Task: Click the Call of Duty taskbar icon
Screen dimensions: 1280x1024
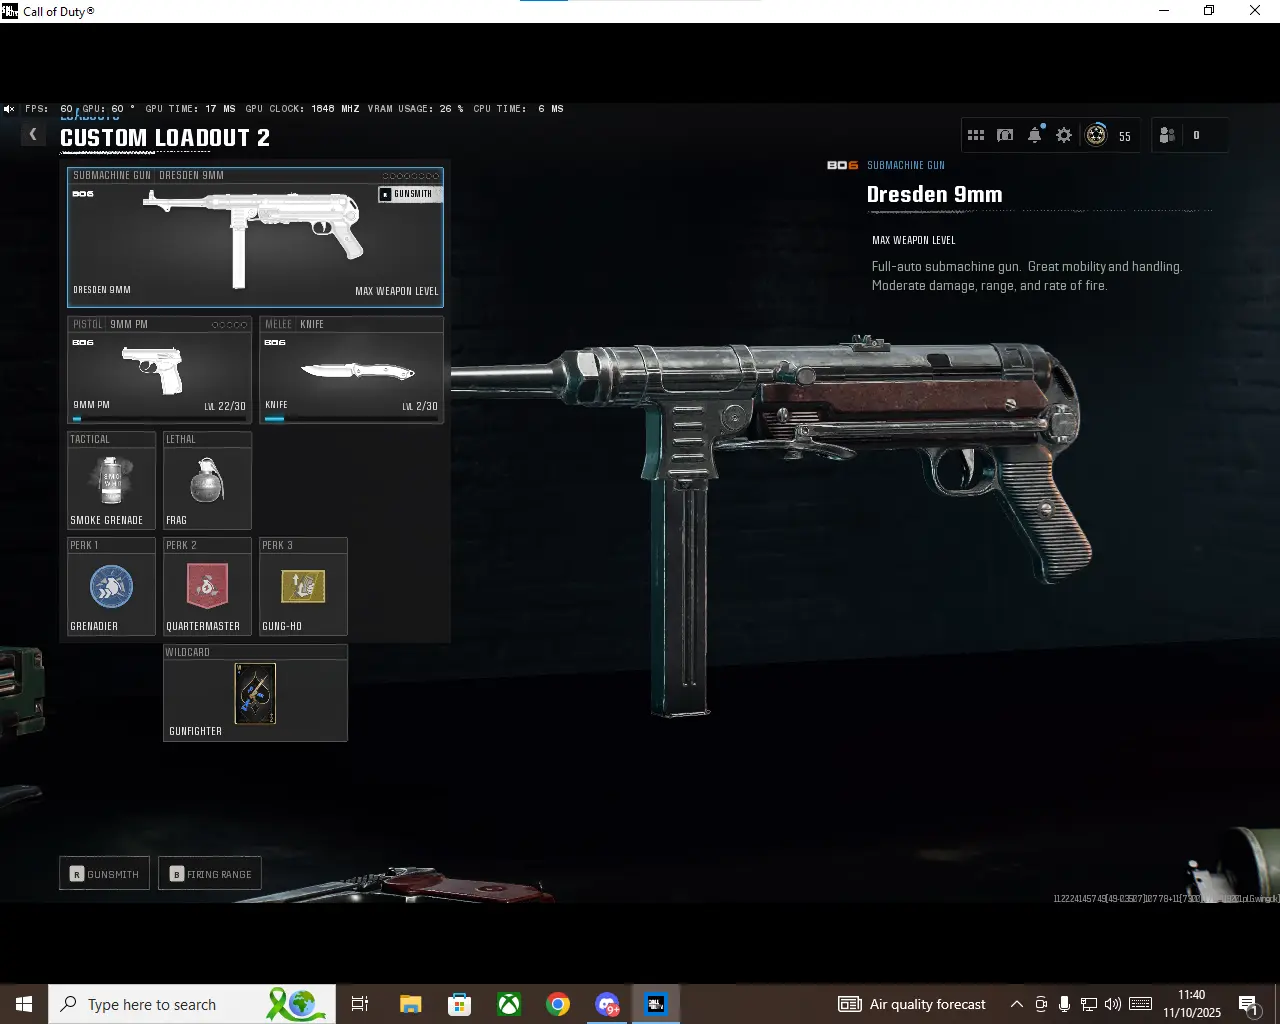Action: [x=656, y=1004]
